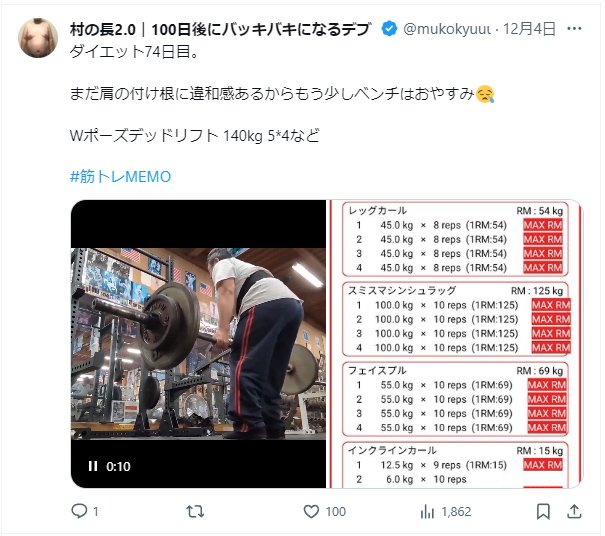Viewport: 605px width, 536px height.
Task: Click the deadlift video frame
Action: click(198, 343)
